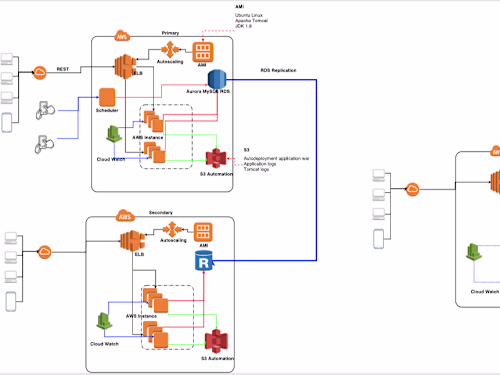Select the AWS cloud badge on Primary region
The height and width of the screenshot is (375, 500).
click(x=122, y=36)
